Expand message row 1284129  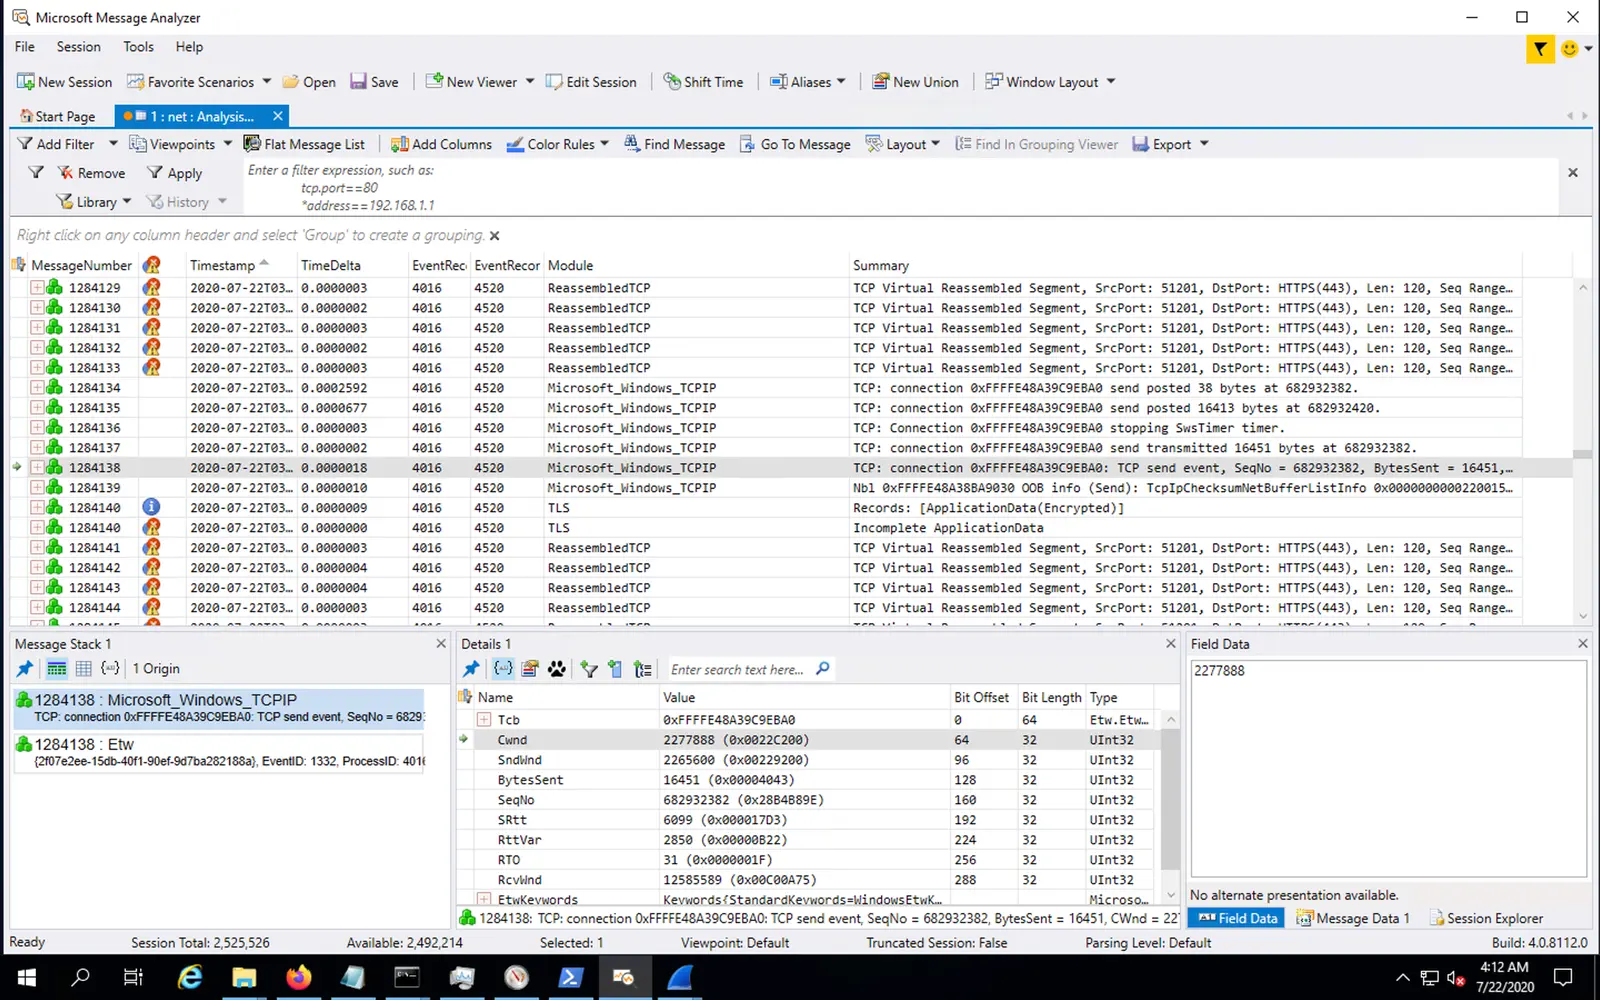[x=37, y=288]
